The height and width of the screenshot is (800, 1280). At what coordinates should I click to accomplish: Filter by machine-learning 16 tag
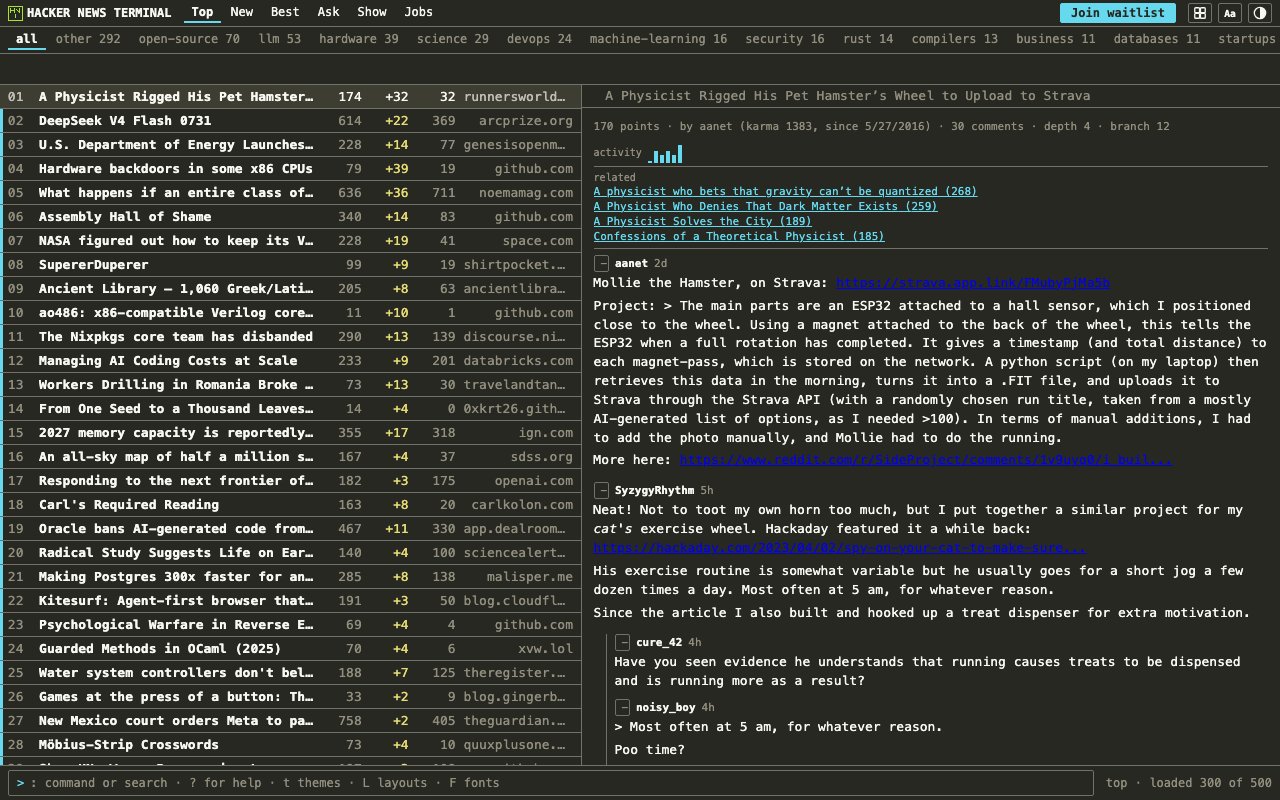click(658, 39)
